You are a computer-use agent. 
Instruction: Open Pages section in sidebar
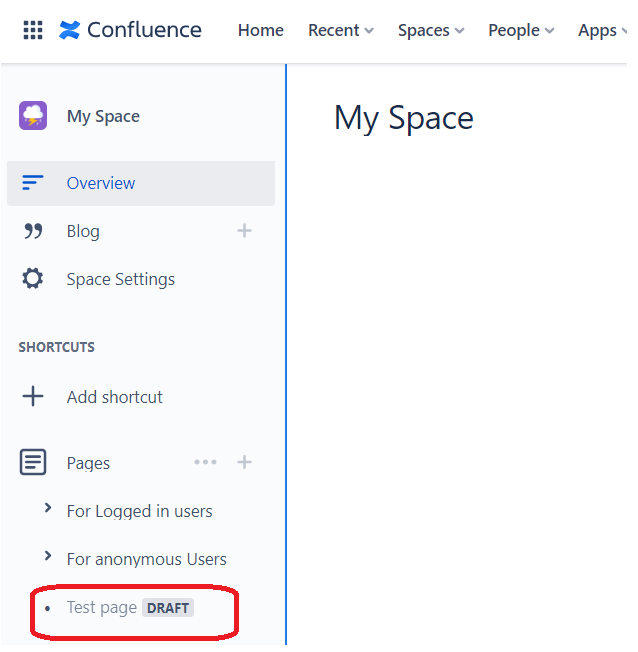coord(88,463)
